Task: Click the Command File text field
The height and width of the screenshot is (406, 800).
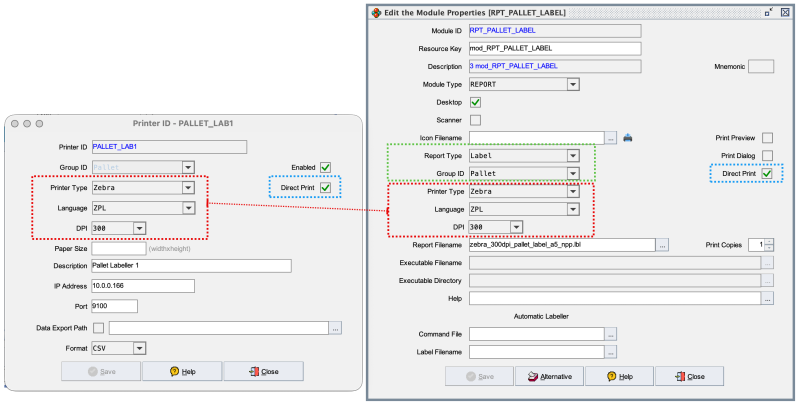Action: click(x=537, y=334)
